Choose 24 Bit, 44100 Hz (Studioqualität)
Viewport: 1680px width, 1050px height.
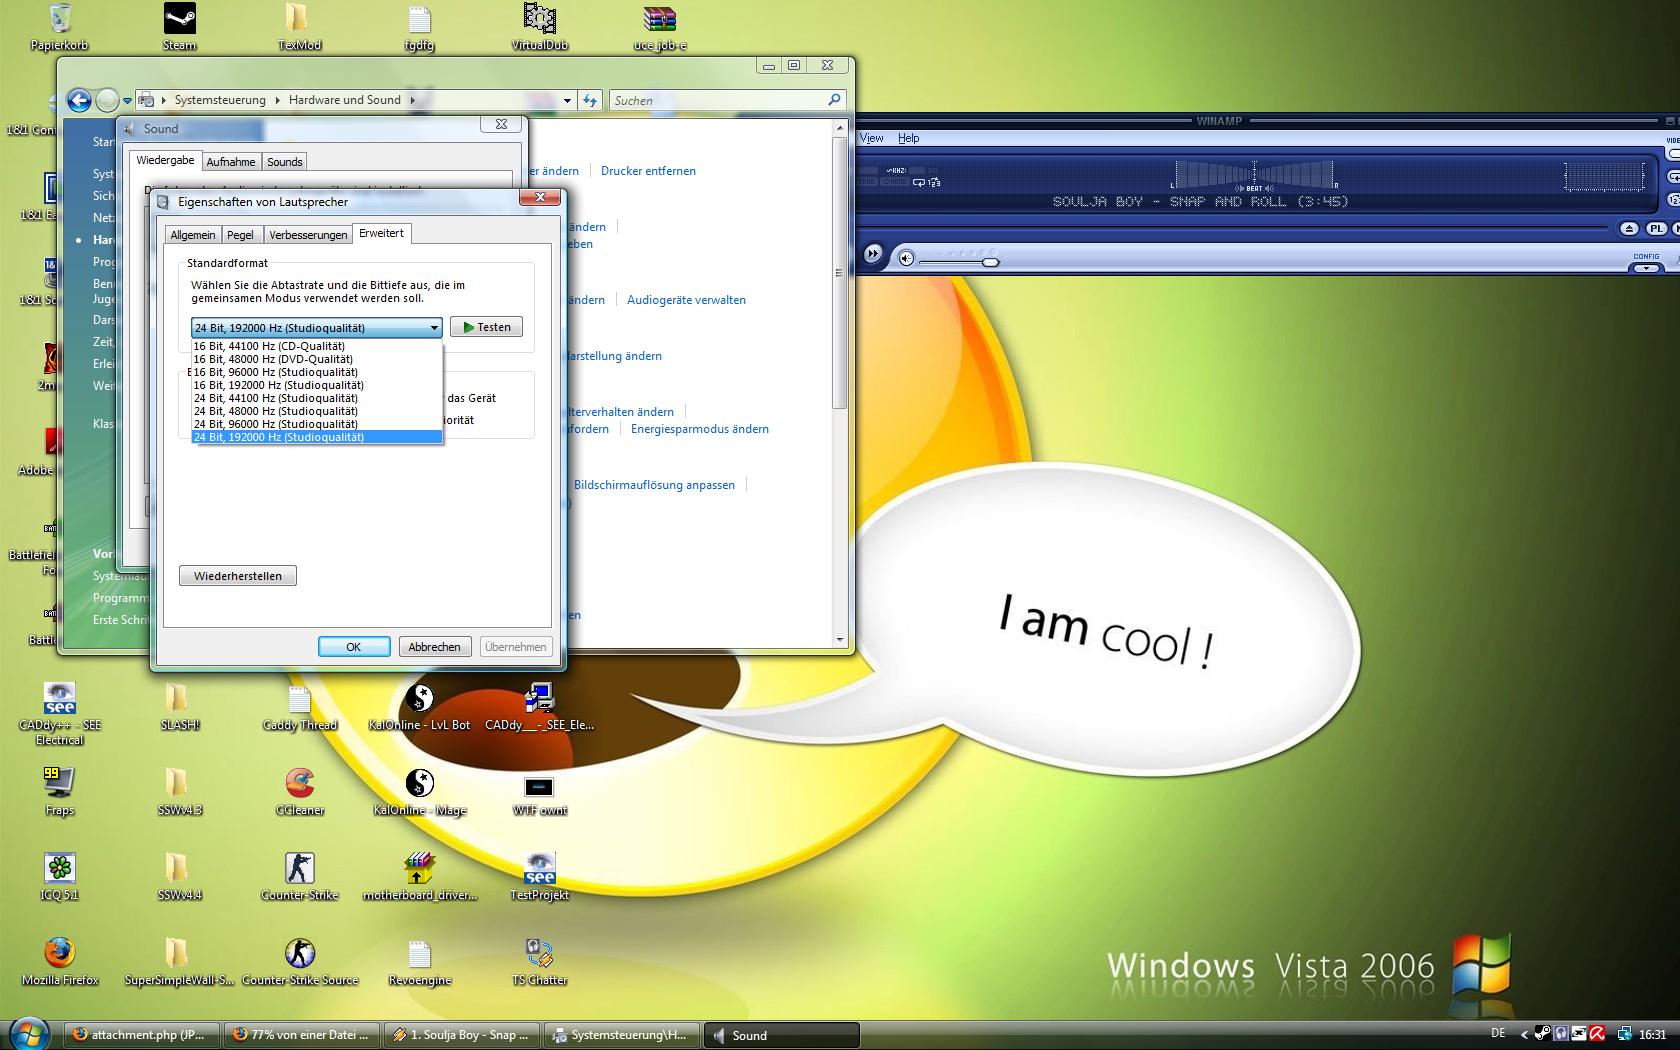point(316,398)
